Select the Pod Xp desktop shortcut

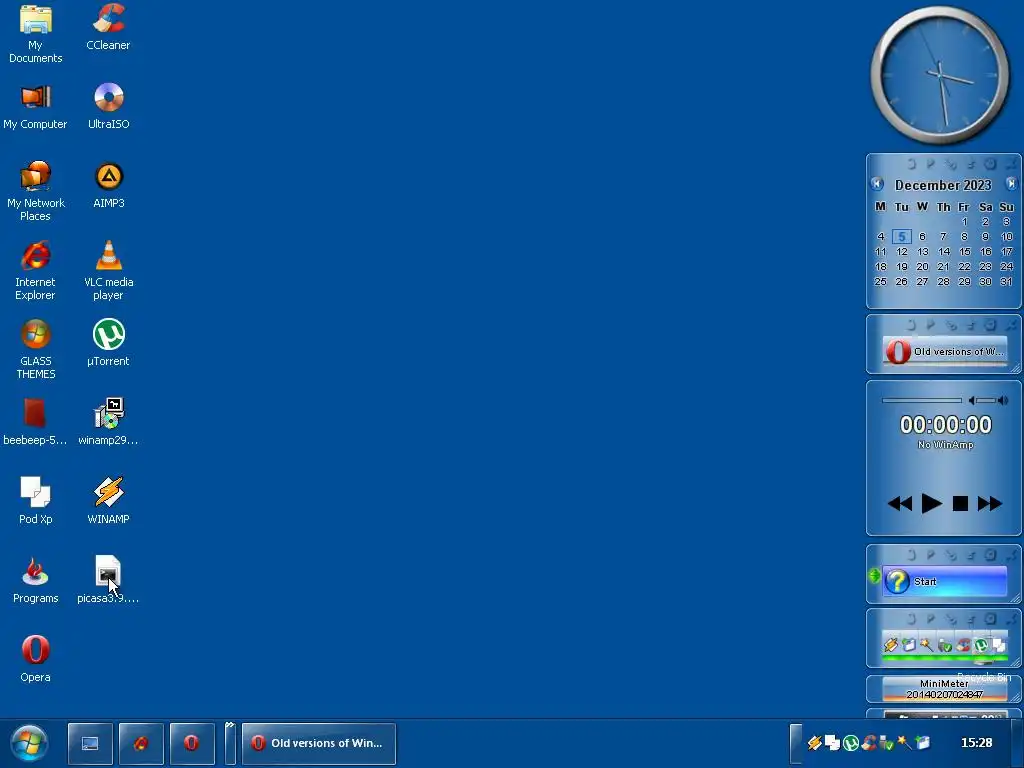click(x=35, y=502)
